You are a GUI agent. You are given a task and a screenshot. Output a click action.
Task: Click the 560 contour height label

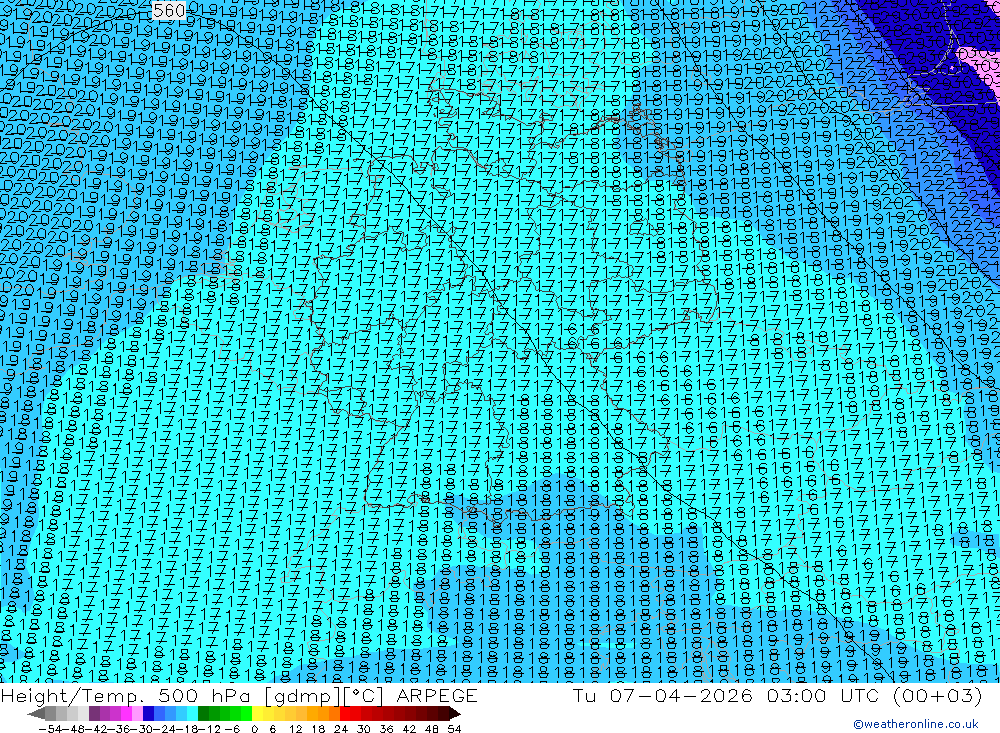[x=169, y=10]
